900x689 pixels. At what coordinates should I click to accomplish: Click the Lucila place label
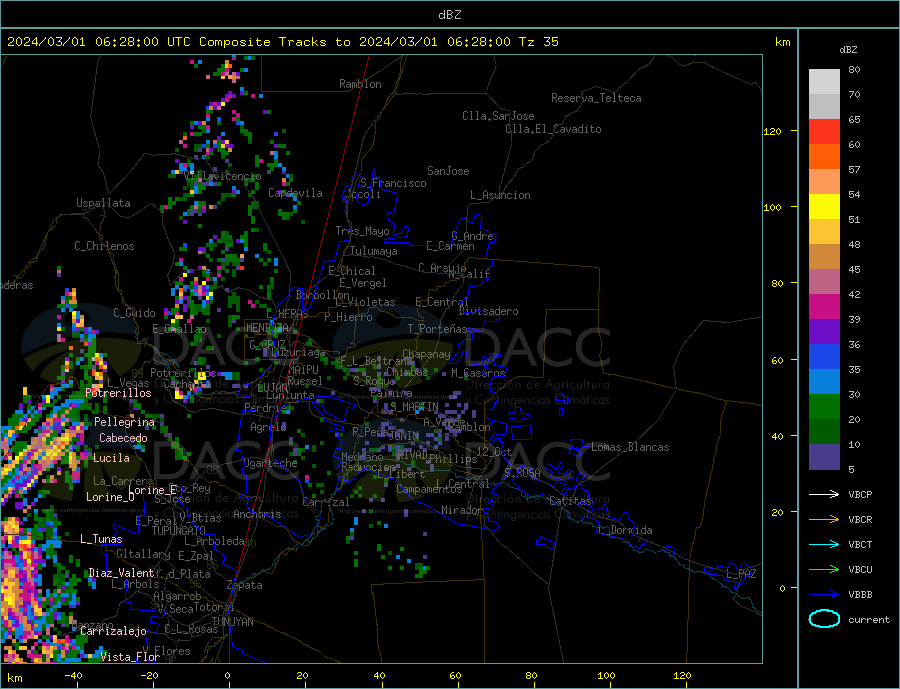(111, 458)
